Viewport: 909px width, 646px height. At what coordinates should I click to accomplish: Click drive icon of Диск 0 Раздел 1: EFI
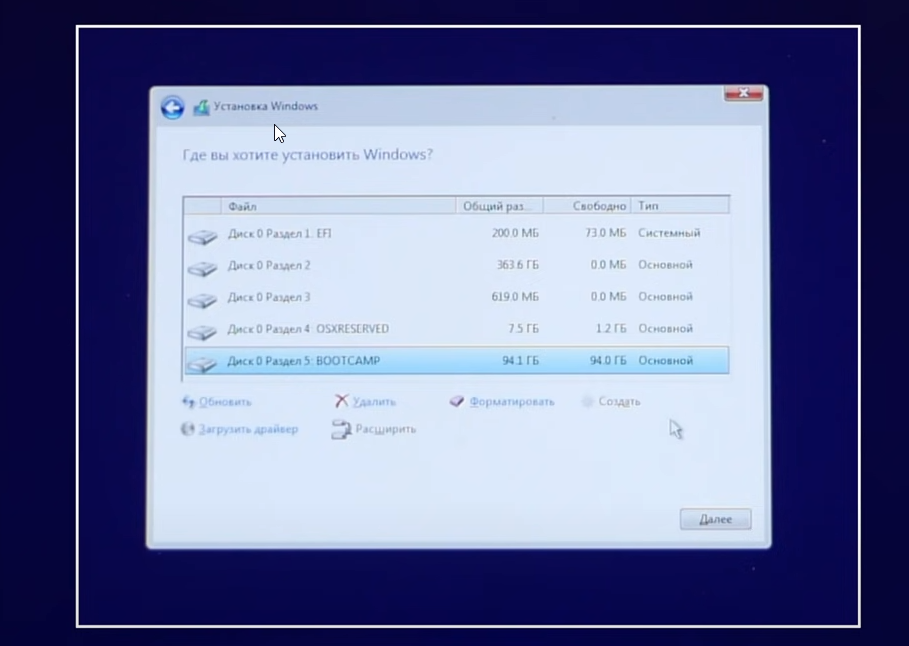coord(202,236)
